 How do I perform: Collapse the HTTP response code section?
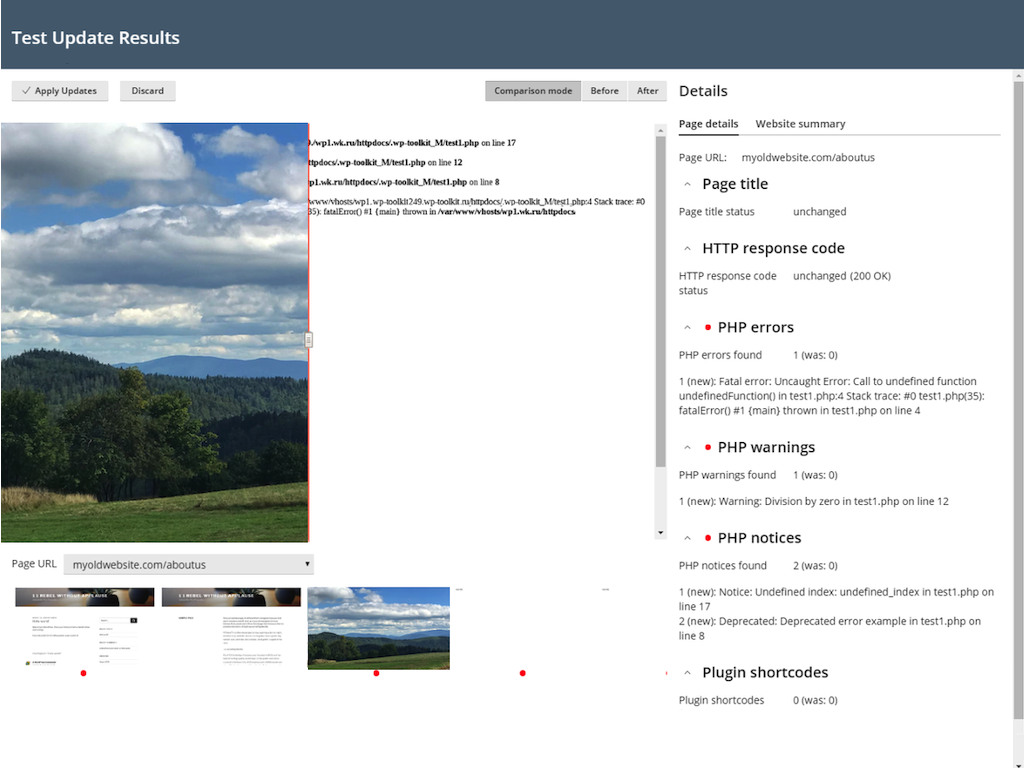click(x=686, y=247)
